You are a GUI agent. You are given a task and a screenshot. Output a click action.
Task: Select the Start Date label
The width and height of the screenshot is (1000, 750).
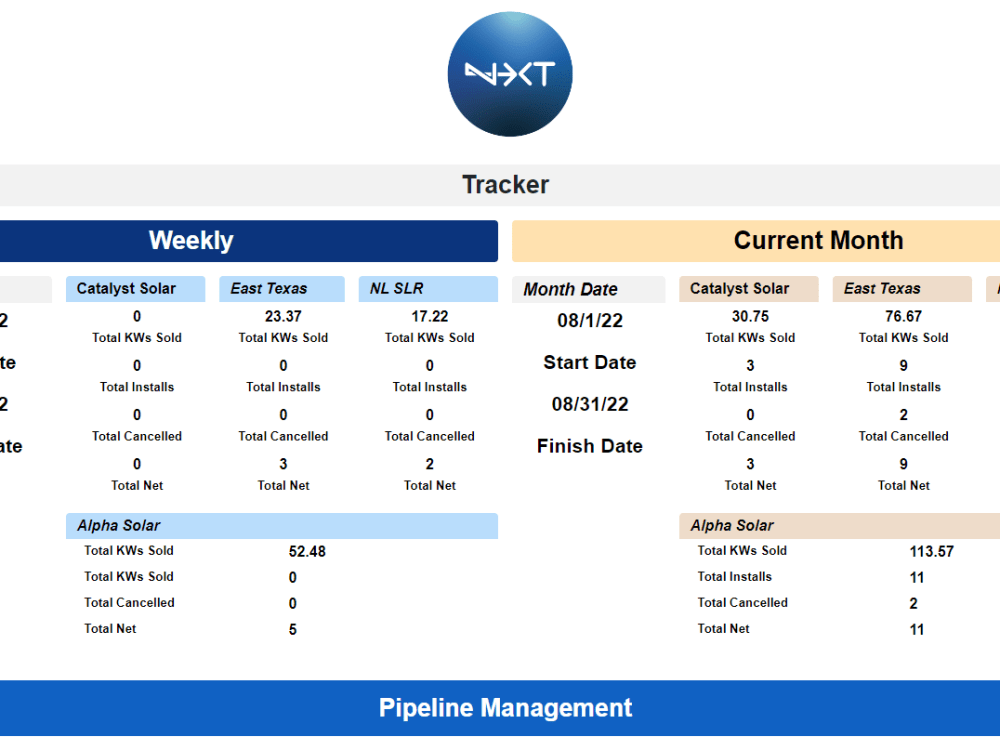[x=590, y=362]
